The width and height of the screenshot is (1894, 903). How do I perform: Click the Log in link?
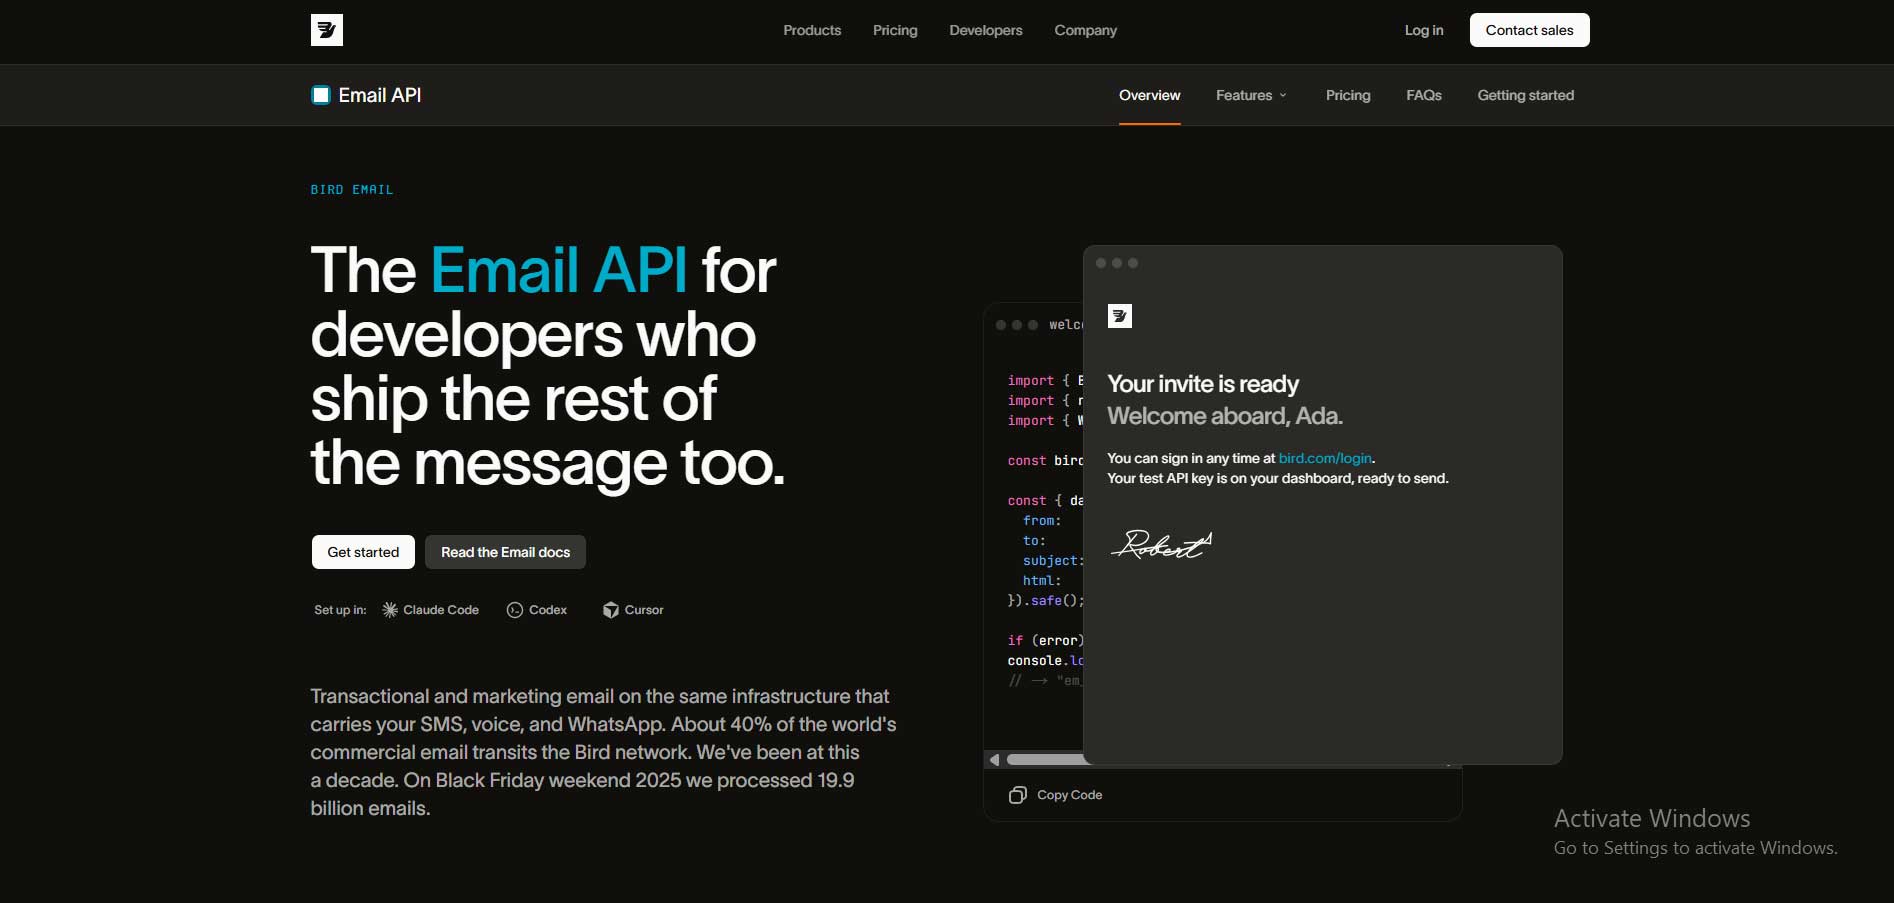1424,30
